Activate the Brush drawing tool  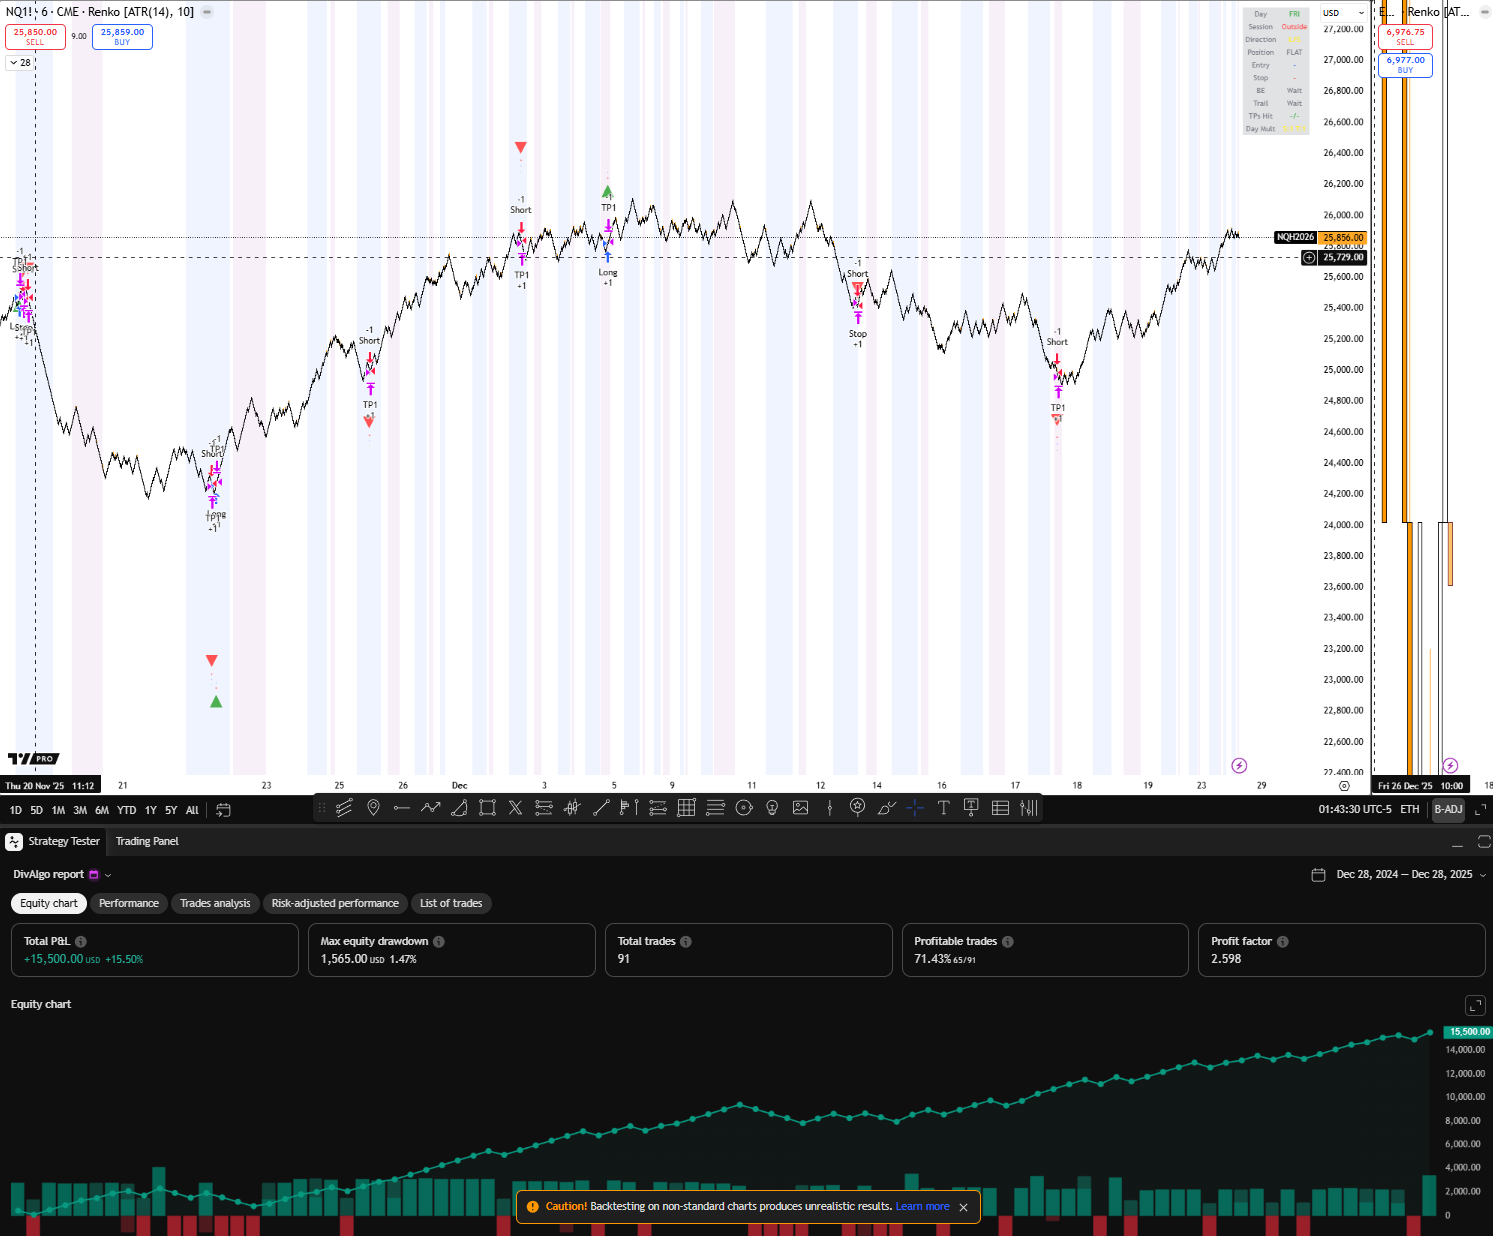[887, 808]
